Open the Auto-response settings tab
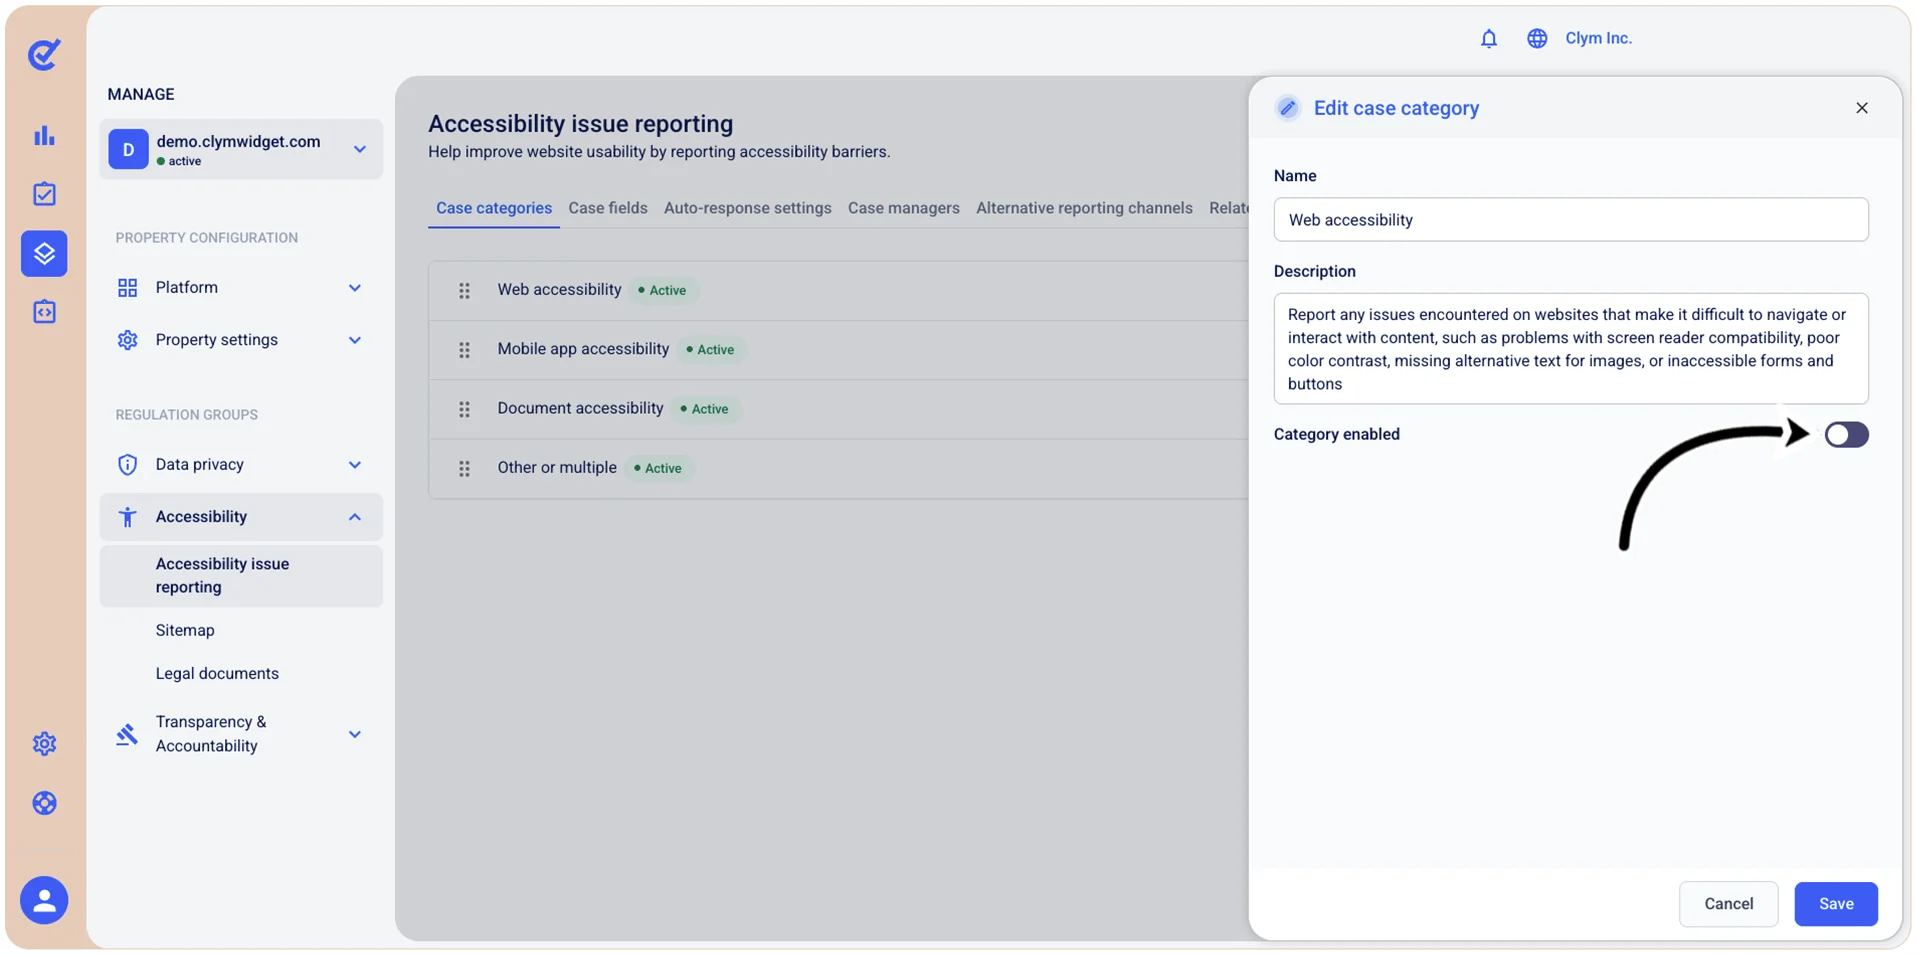 (x=748, y=208)
